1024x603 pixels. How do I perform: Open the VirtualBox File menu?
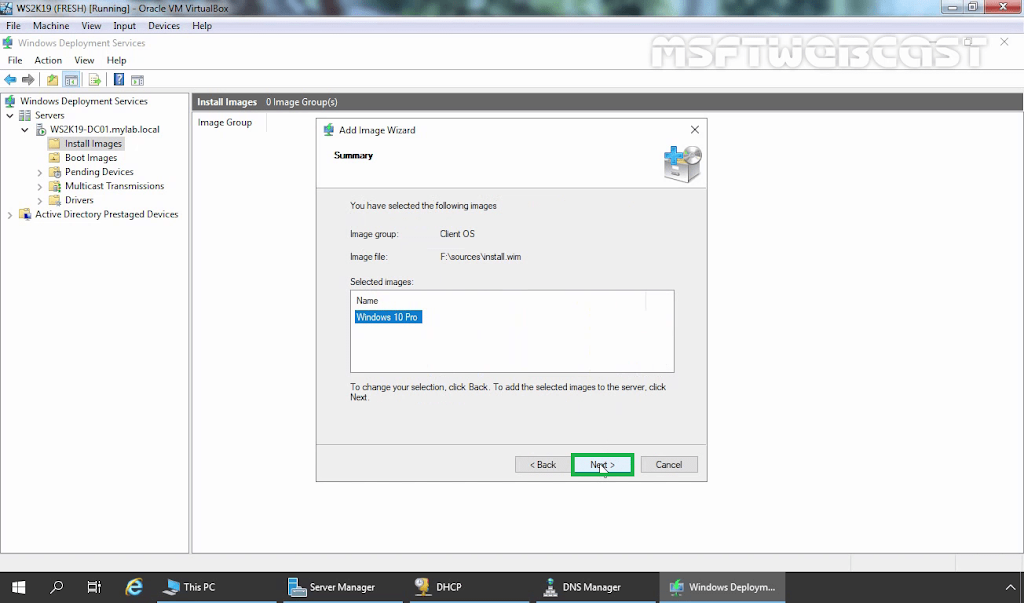(13, 25)
